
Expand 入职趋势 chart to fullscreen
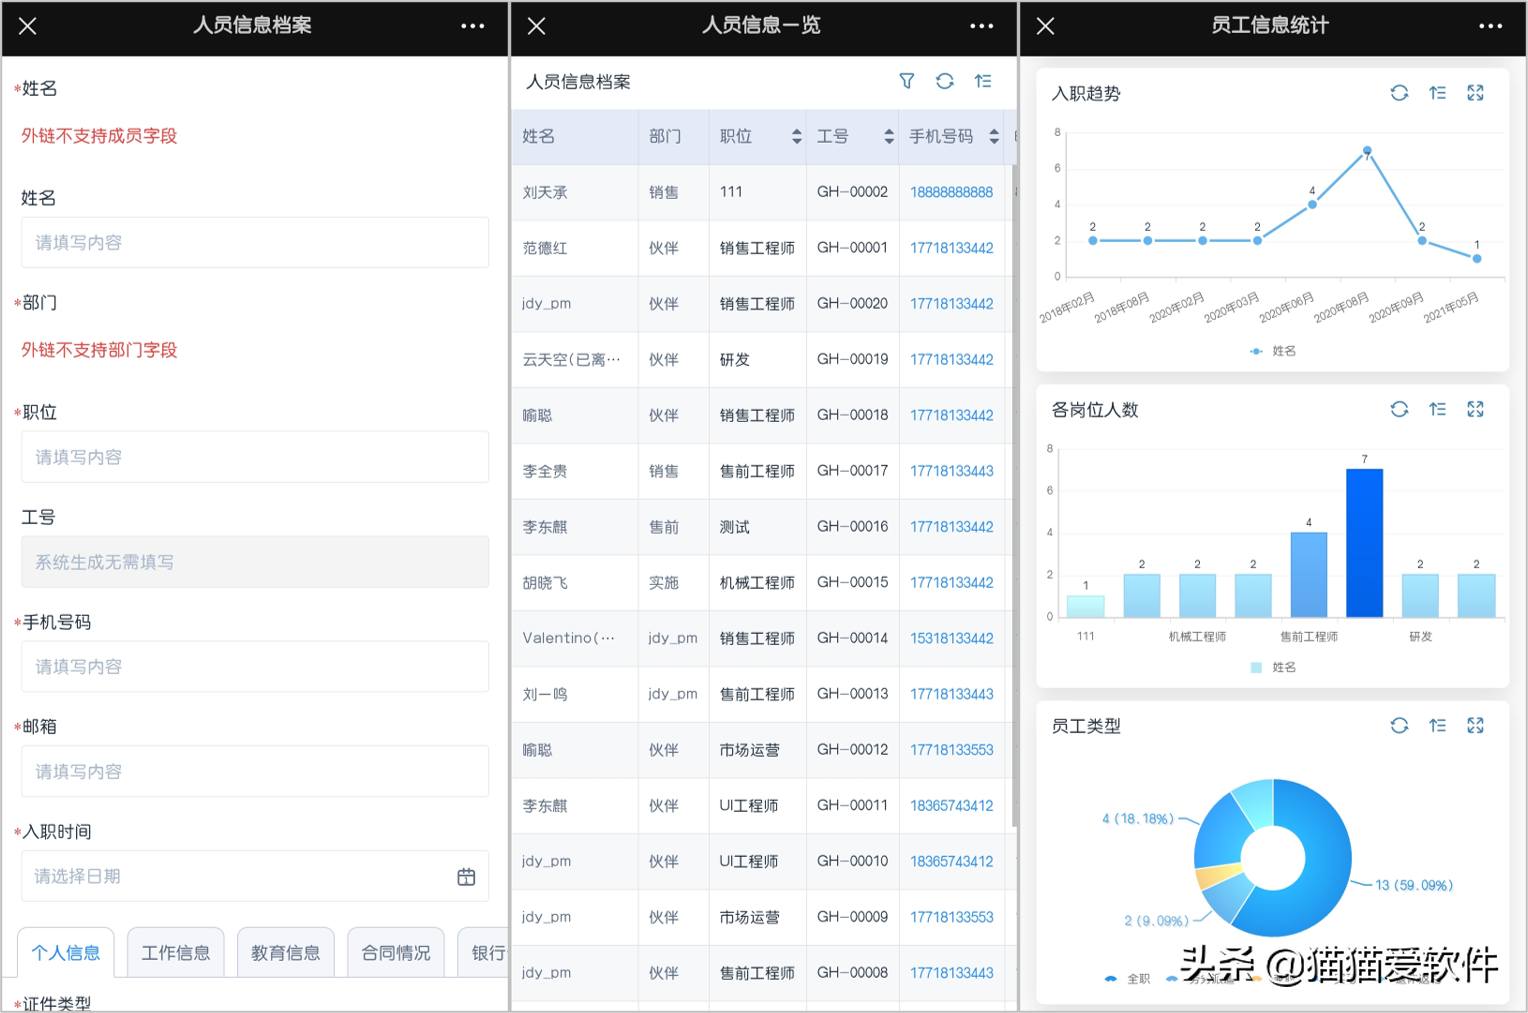click(1475, 92)
